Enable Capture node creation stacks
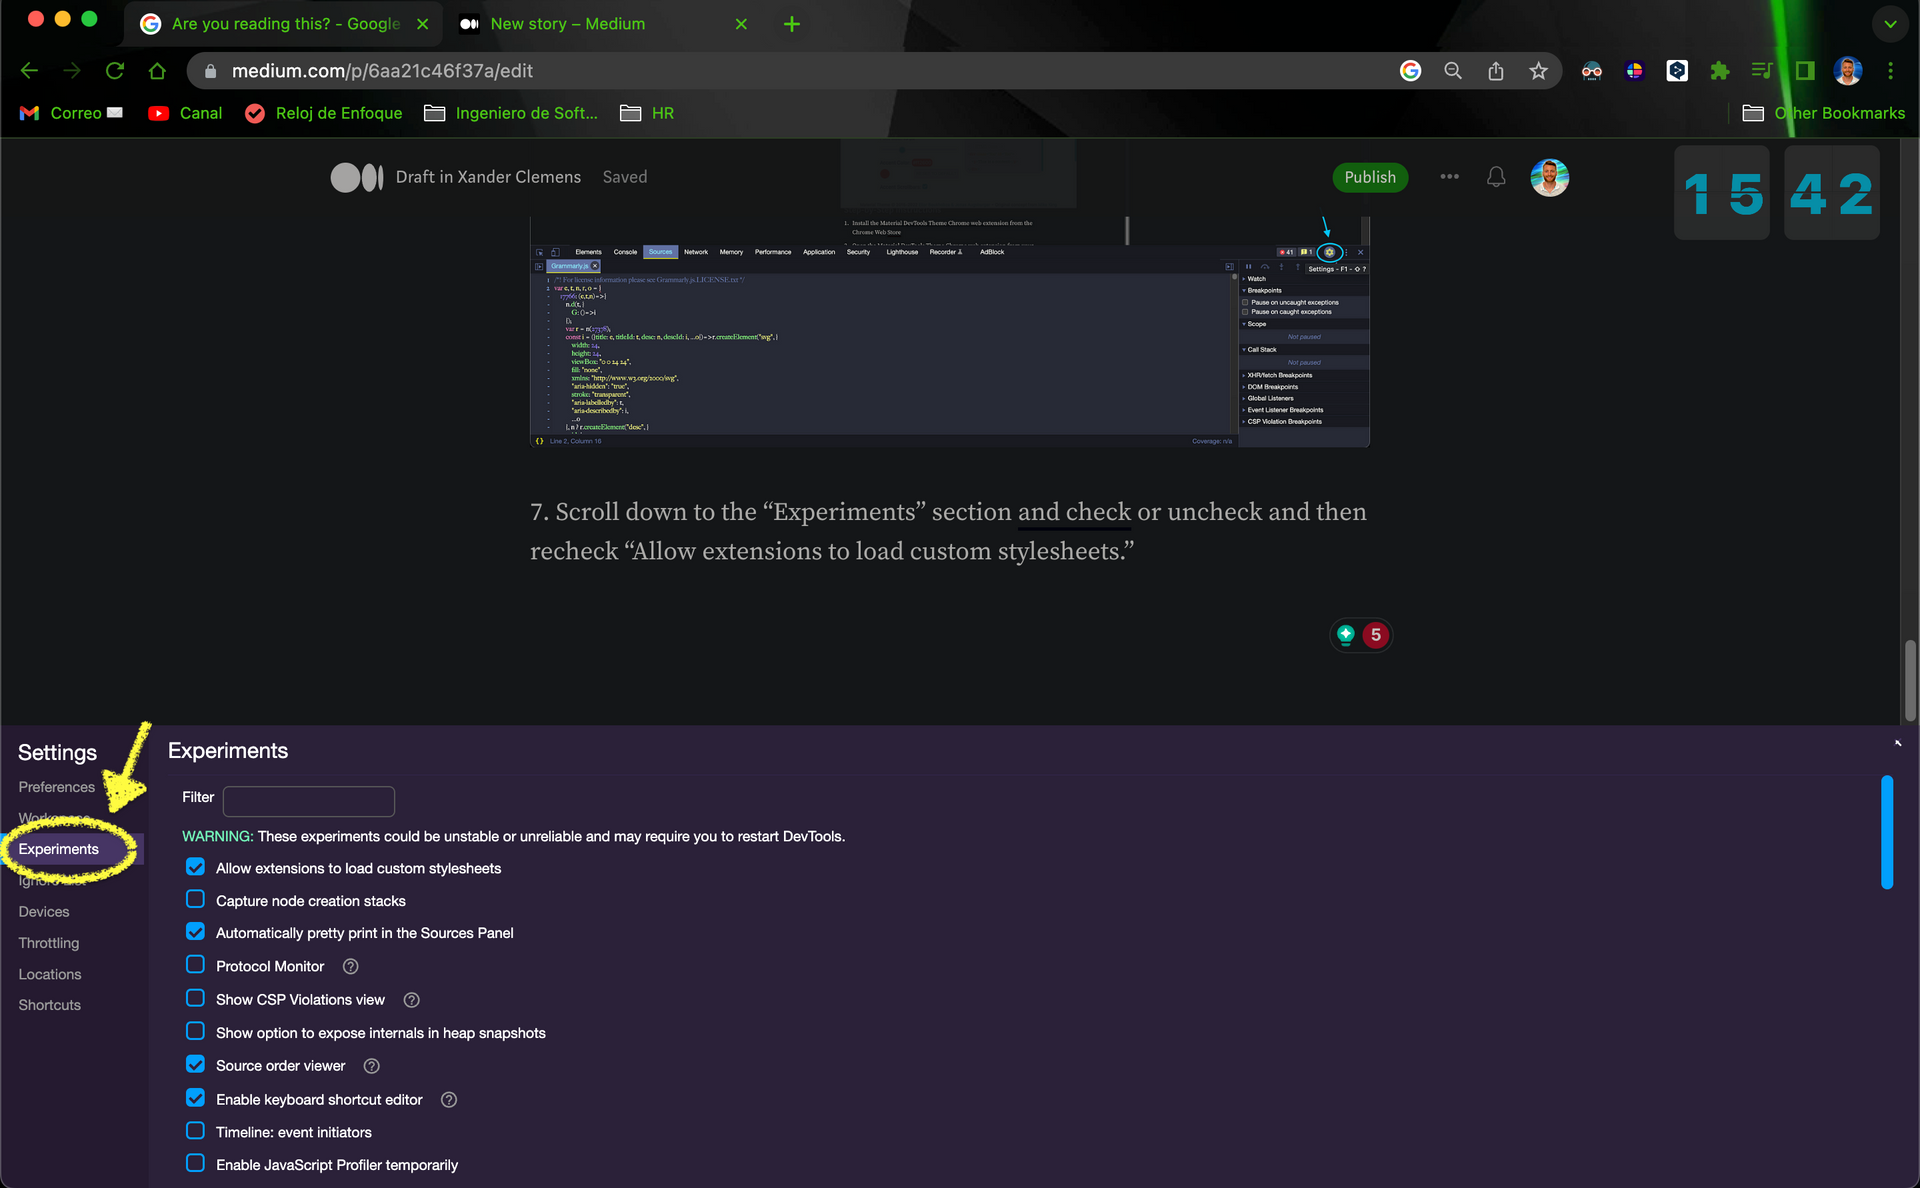Screen dimensions: 1920x1188 pyautogui.click(x=195, y=899)
